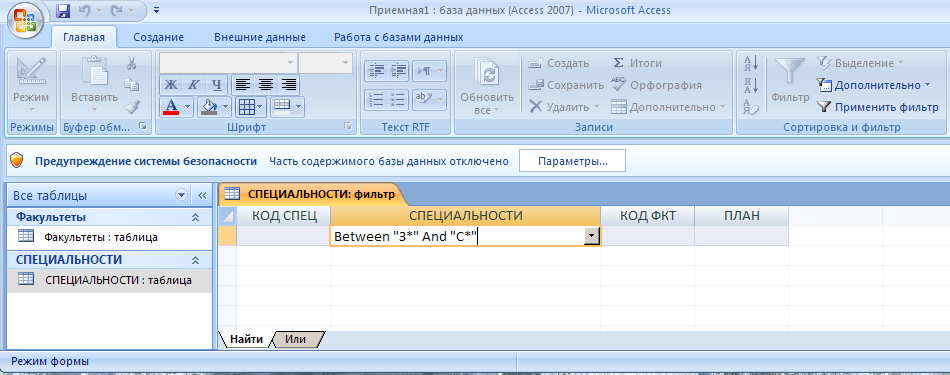Open the filter criteria dropdown in СПЕЦИАЛЬНОСТИ column
Image resolution: width=950 pixels, height=375 pixels.
[x=591, y=237]
